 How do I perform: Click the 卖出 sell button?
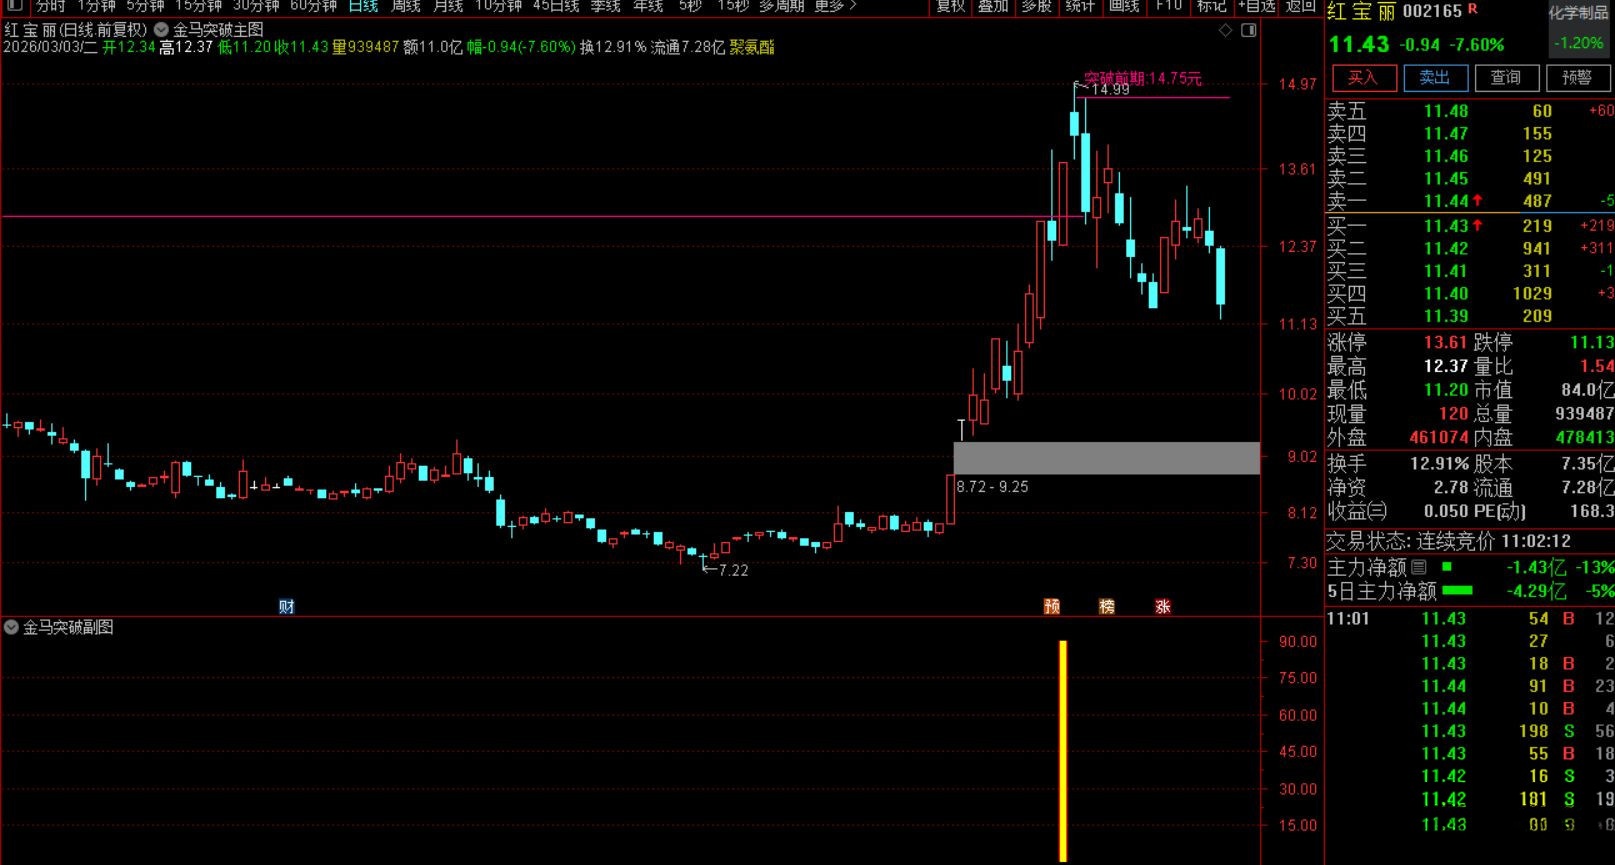[1434, 78]
